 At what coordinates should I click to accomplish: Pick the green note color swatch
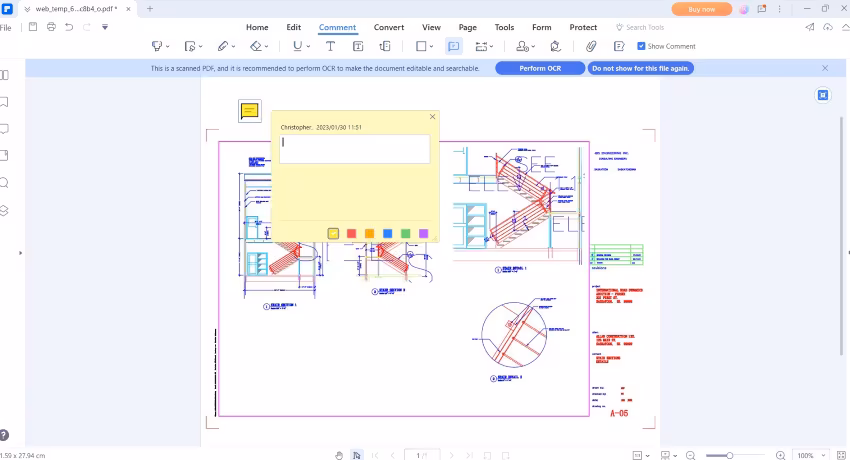pyautogui.click(x=405, y=234)
